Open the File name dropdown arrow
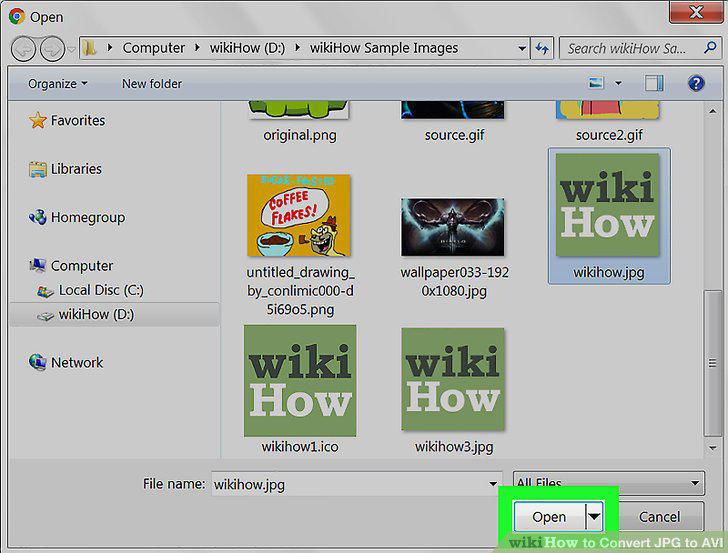Image resolution: width=728 pixels, height=553 pixels. click(x=493, y=484)
